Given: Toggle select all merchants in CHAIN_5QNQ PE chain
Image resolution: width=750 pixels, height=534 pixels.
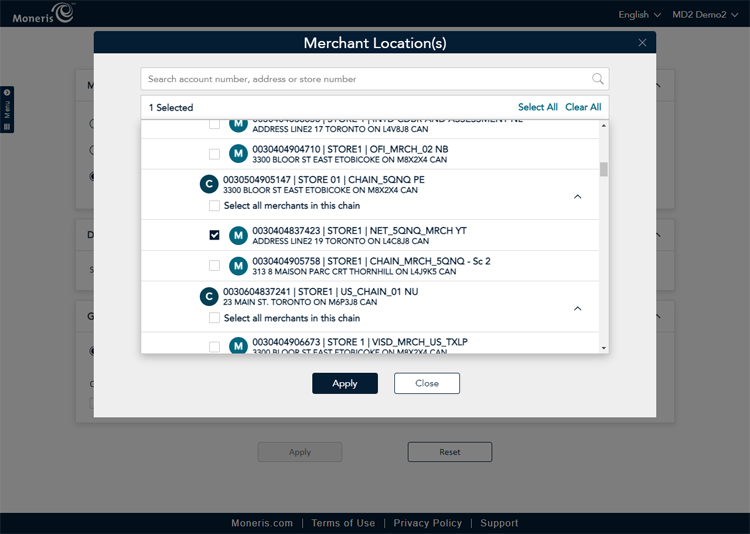Looking at the screenshot, I should tap(214, 206).
